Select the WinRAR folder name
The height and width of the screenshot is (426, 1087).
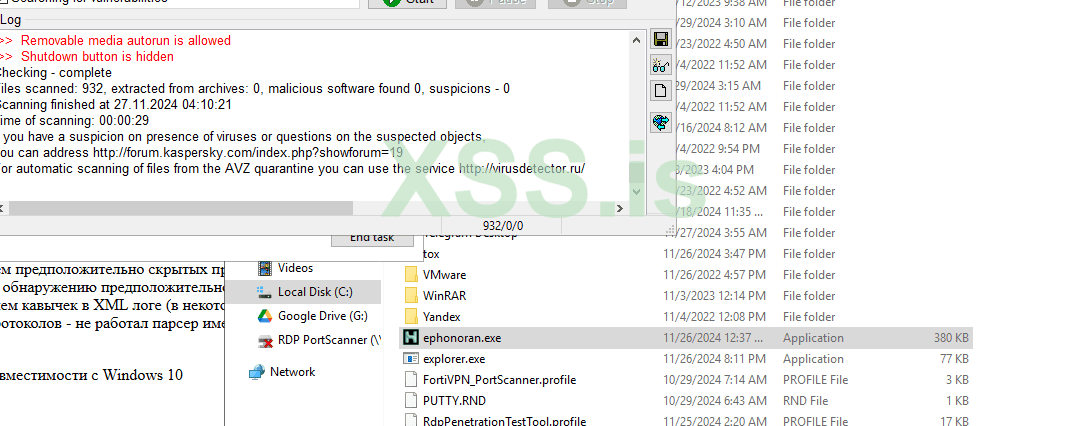point(444,296)
